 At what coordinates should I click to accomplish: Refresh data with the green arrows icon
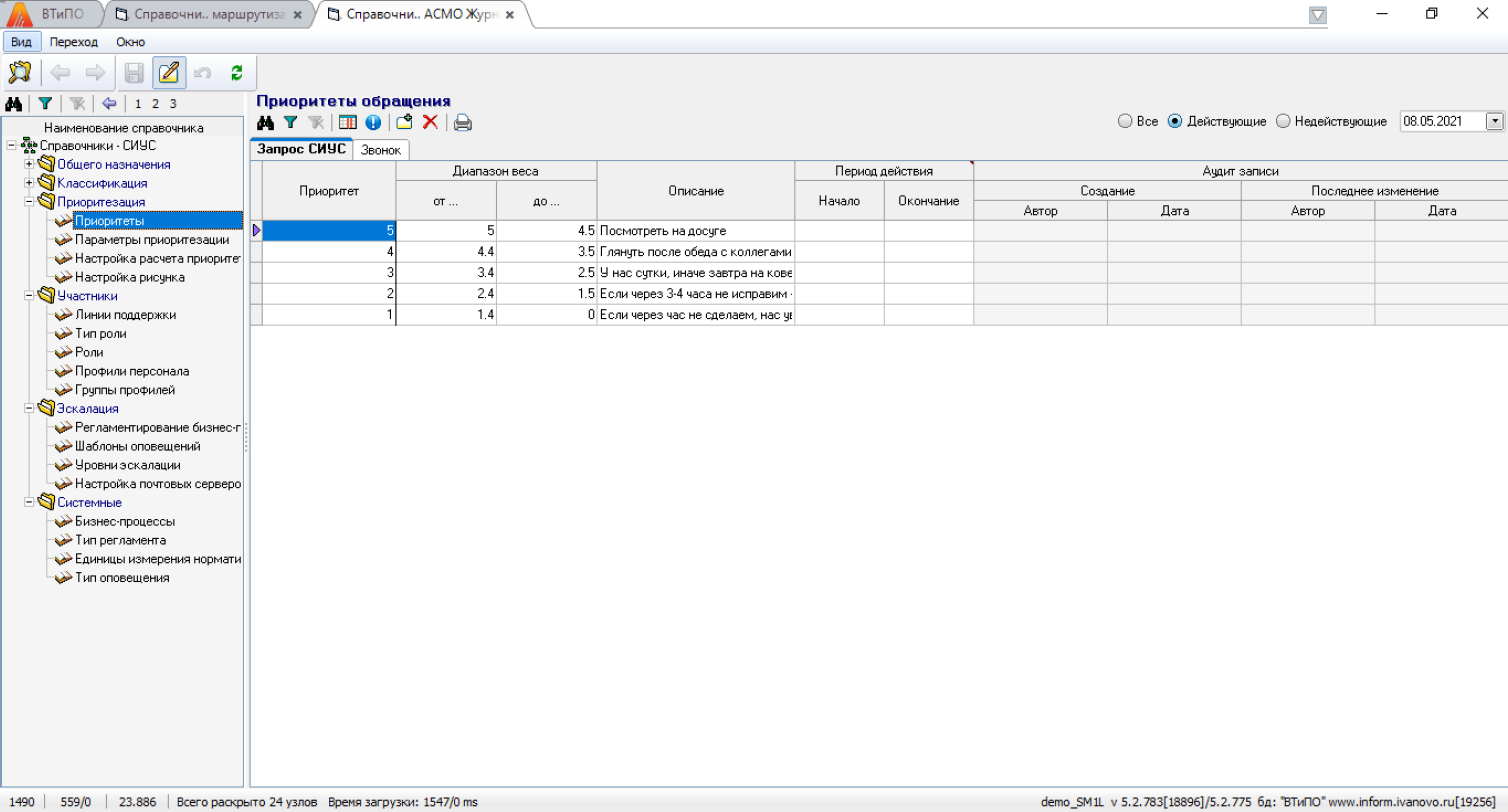[x=237, y=73]
